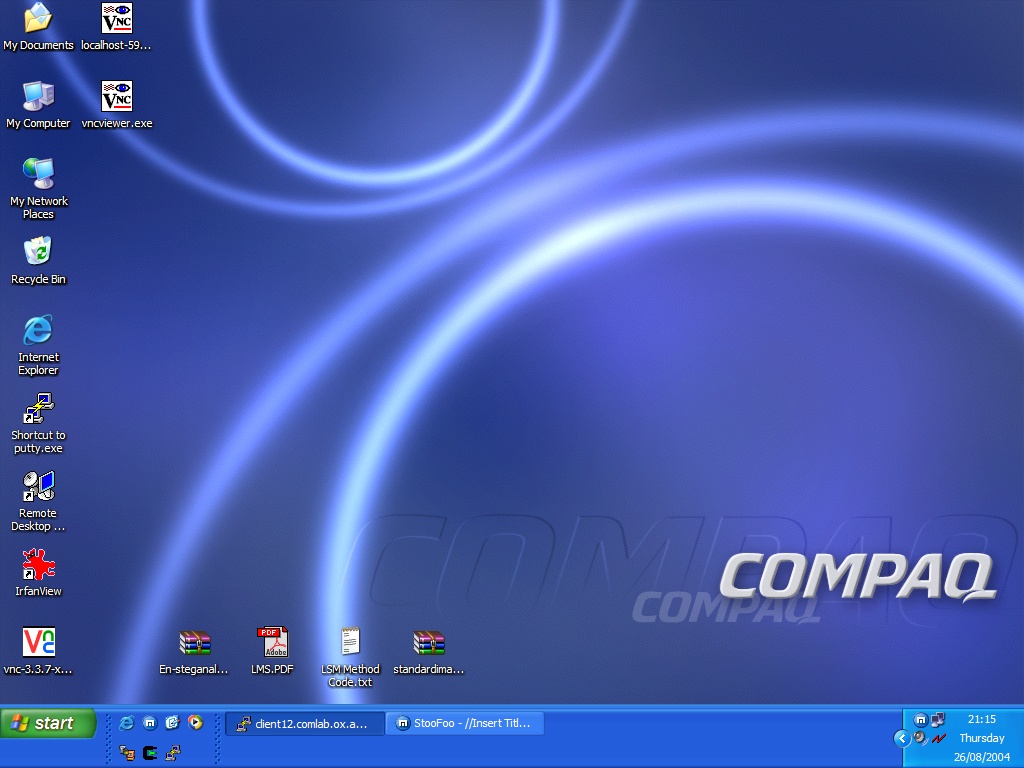1024x768 pixels.
Task: Select Shortcut to putty.exe icon
Action: click(38, 408)
